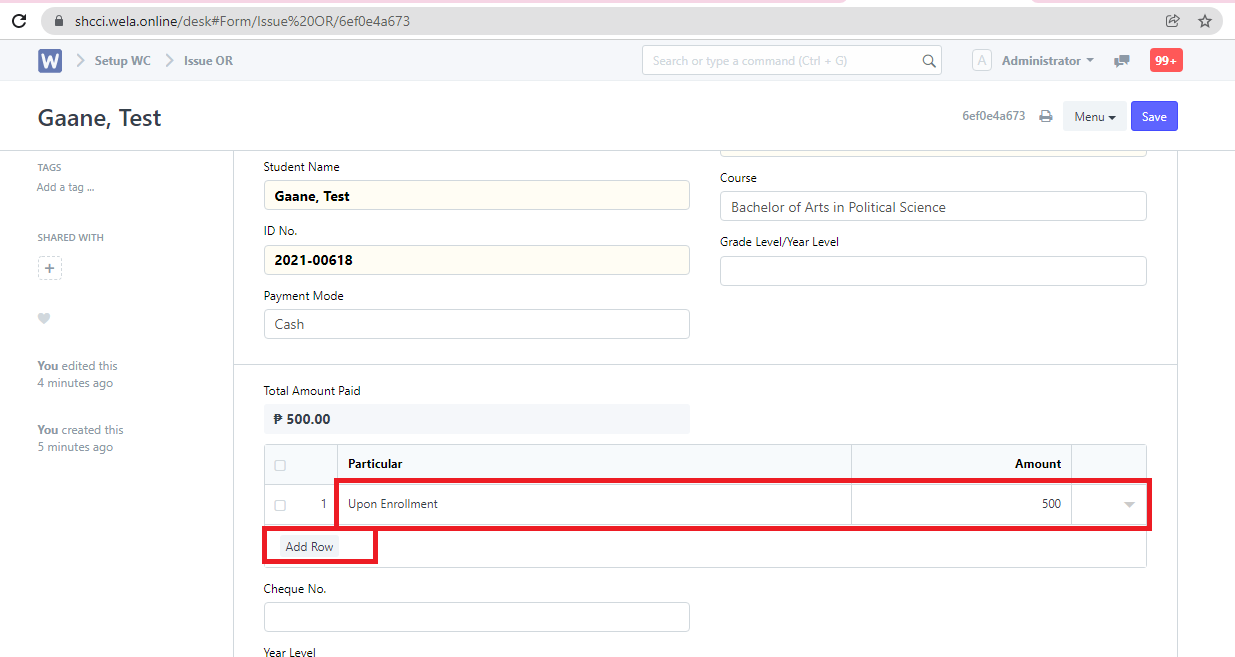Click the plus icon under Shared With
Image resolution: width=1235 pixels, height=657 pixels.
coord(50,268)
